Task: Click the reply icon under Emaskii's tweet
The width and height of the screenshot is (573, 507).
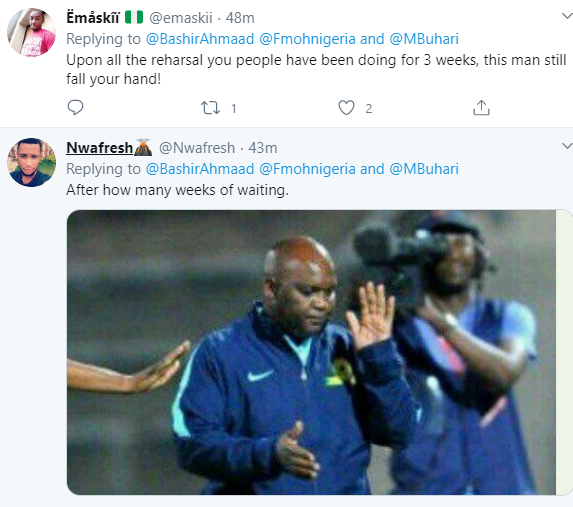Action: [x=76, y=107]
